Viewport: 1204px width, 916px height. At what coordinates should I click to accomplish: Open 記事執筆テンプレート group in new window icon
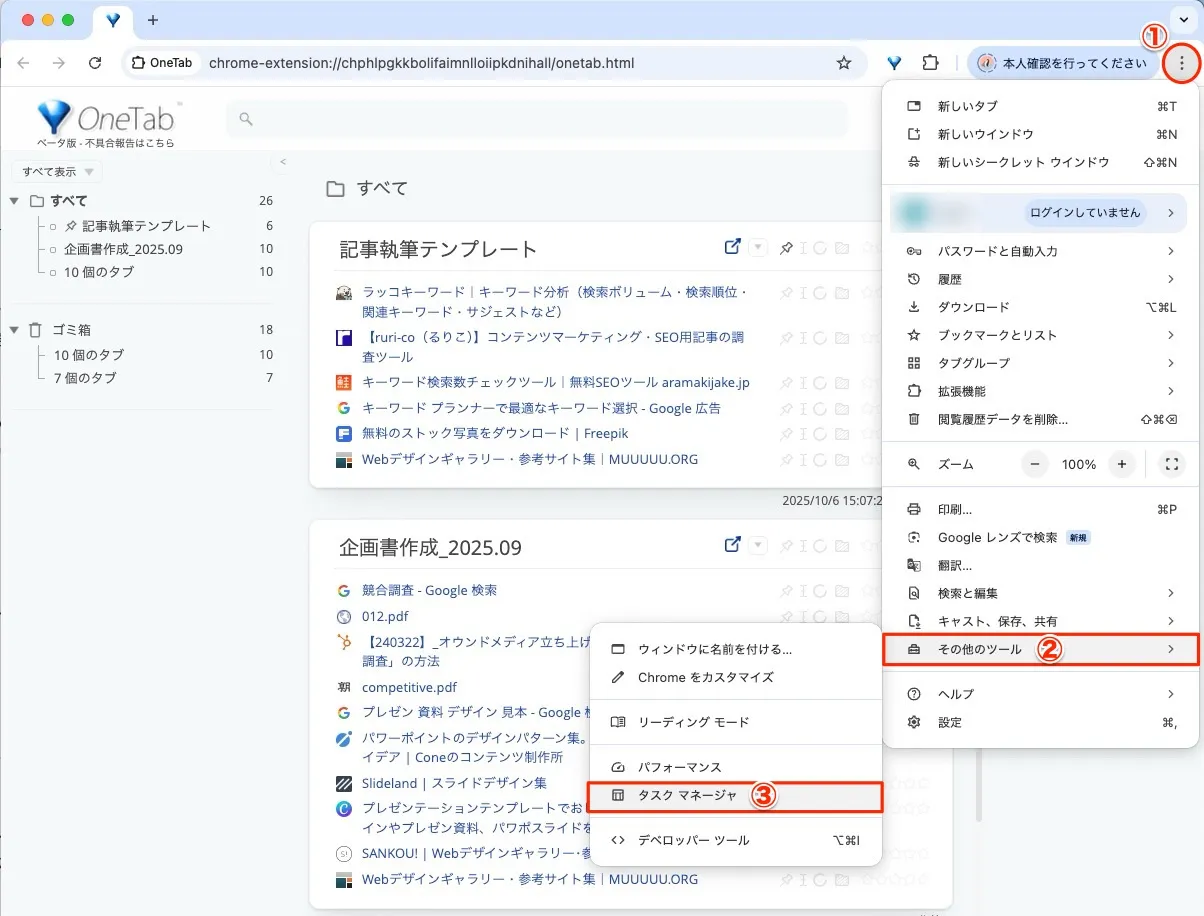click(732, 247)
